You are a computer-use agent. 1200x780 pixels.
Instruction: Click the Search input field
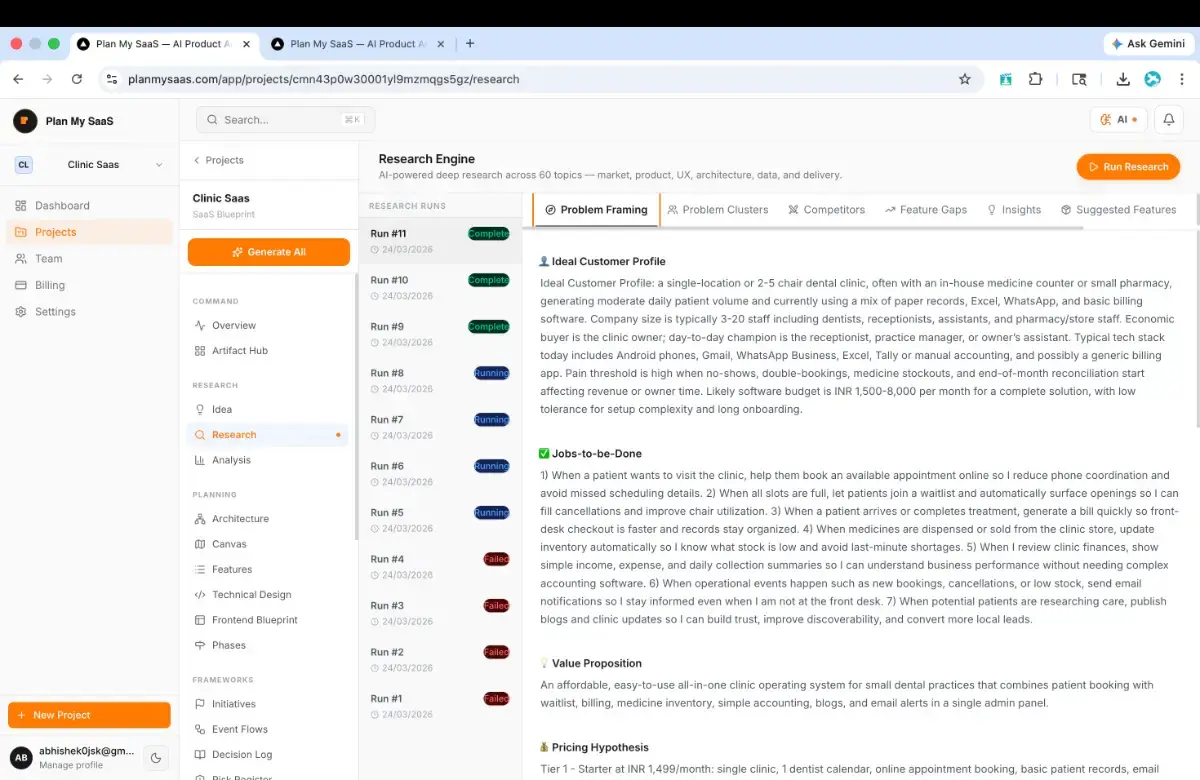point(285,120)
